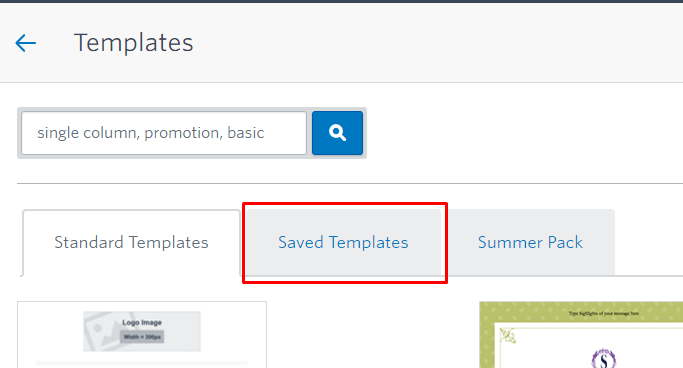This screenshot has height=368, width=683.
Task: Click the dark bar at window top
Action: point(342,1)
